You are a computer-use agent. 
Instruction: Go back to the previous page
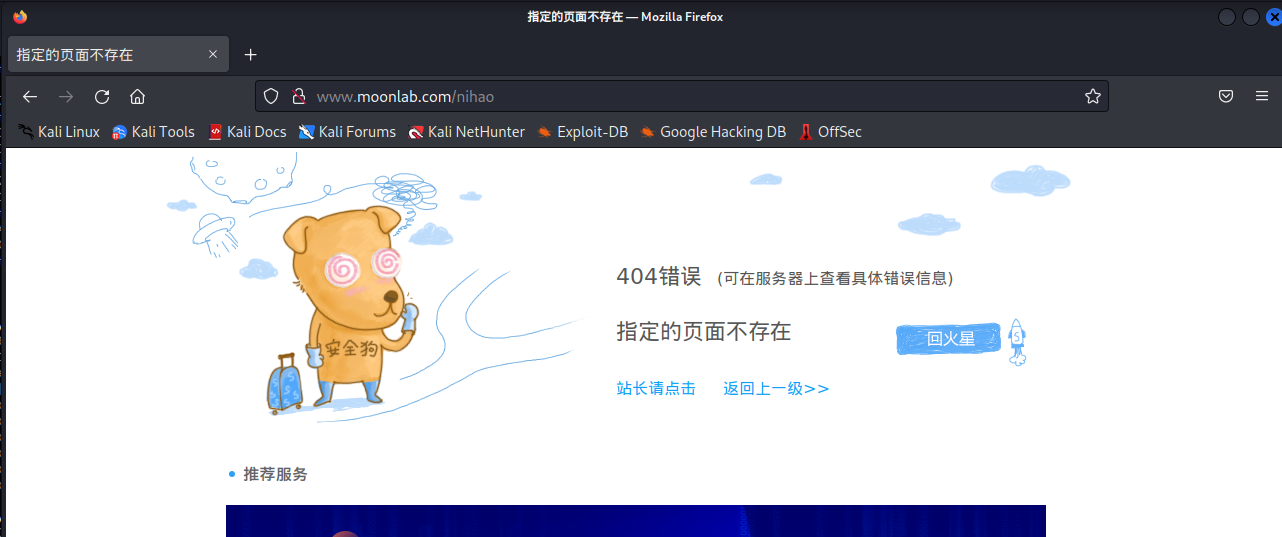[30, 97]
